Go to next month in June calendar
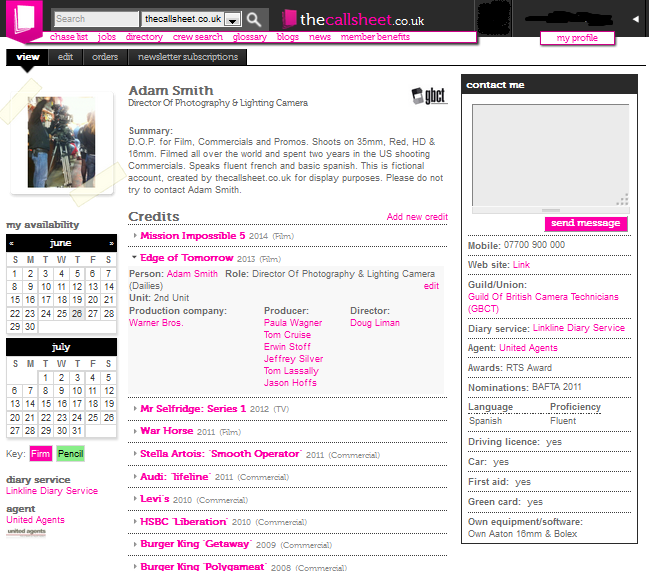The image size is (649, 571). click(x=111, y=243)
